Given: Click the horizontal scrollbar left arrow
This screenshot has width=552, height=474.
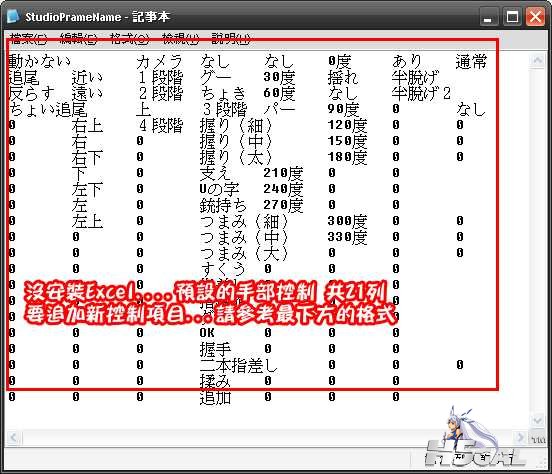Looking at the screenshot, I should point(14,438).
